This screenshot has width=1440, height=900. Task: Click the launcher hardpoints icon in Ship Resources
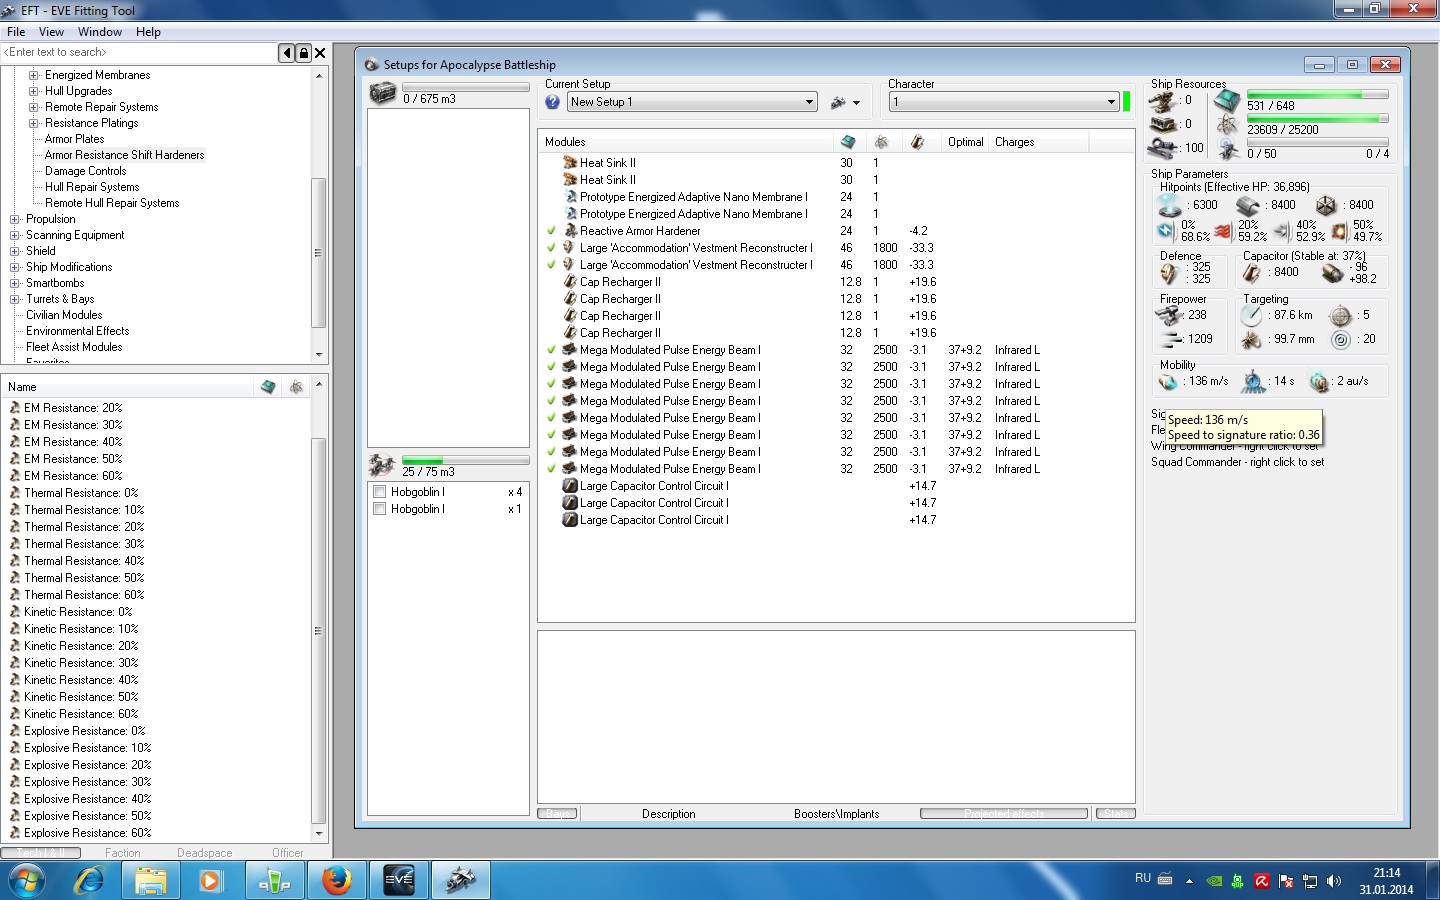pos(1161,124)
